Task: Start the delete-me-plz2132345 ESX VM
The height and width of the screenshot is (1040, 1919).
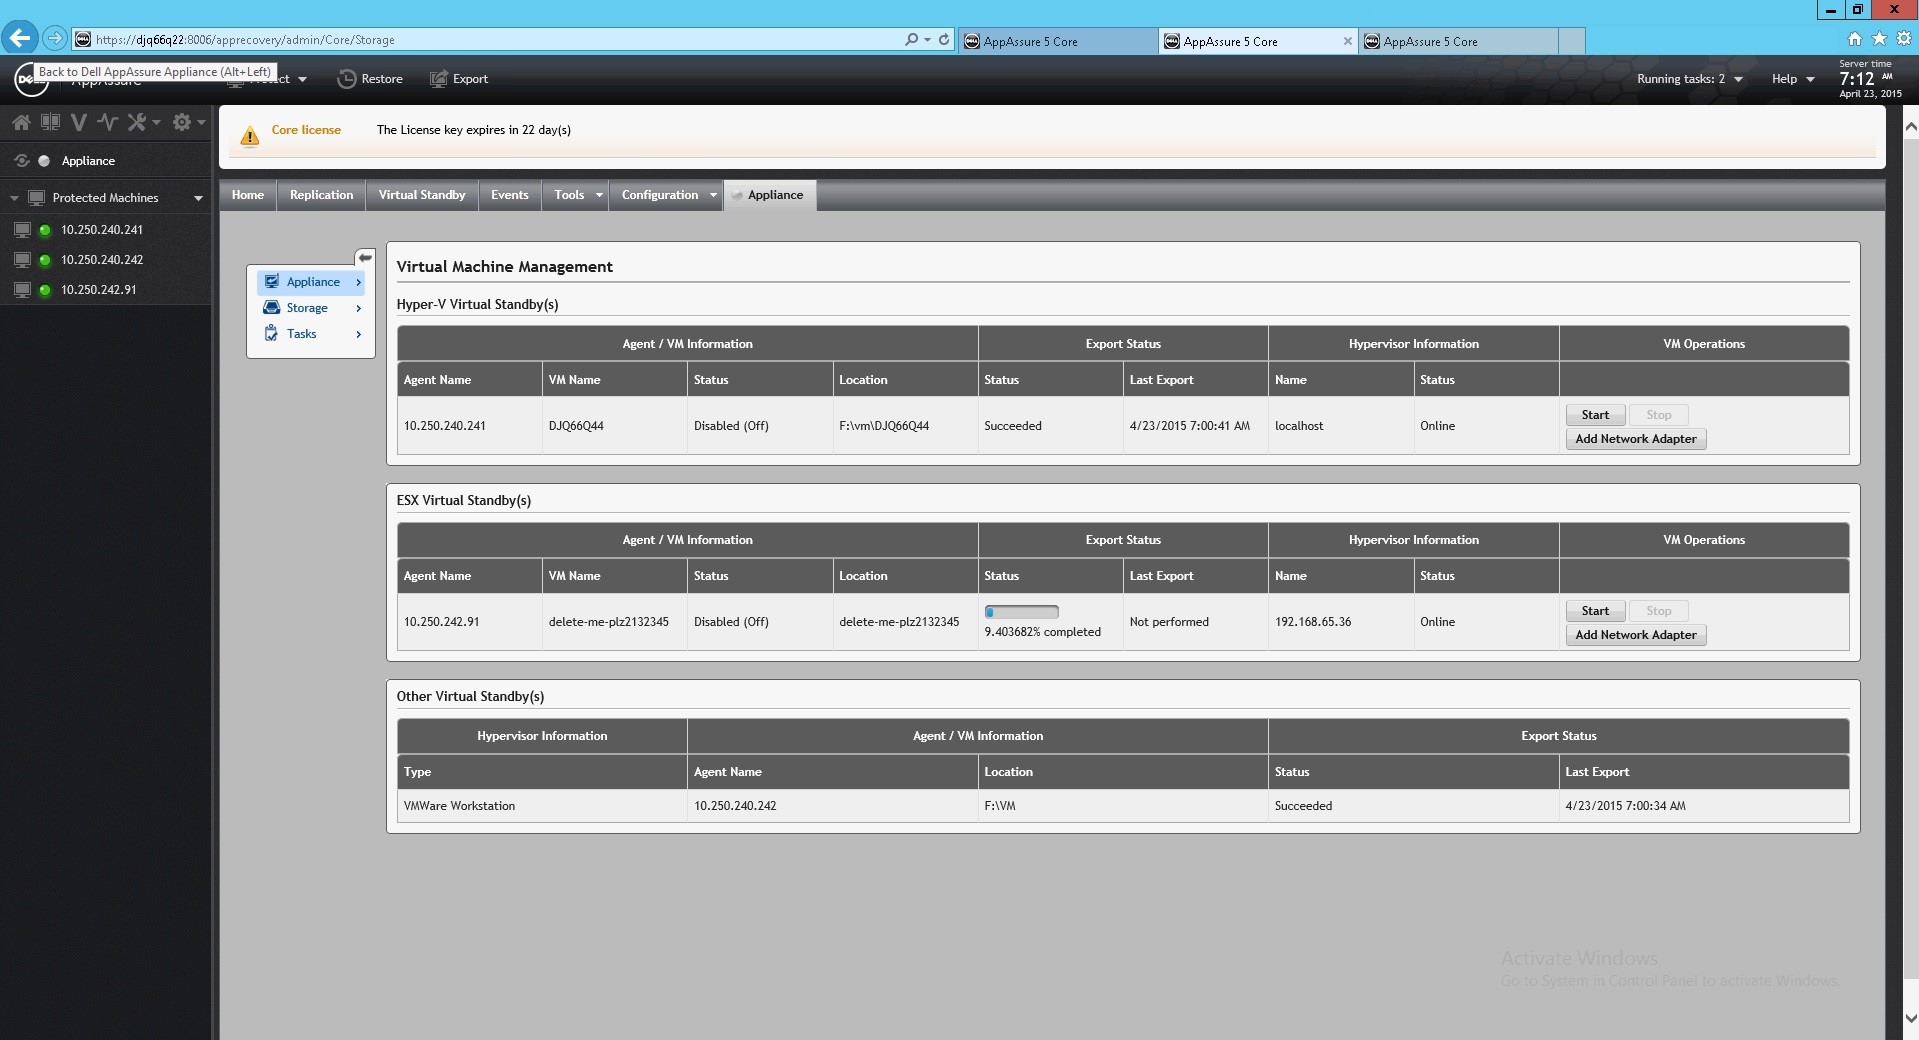Action: pos(1595,611)
